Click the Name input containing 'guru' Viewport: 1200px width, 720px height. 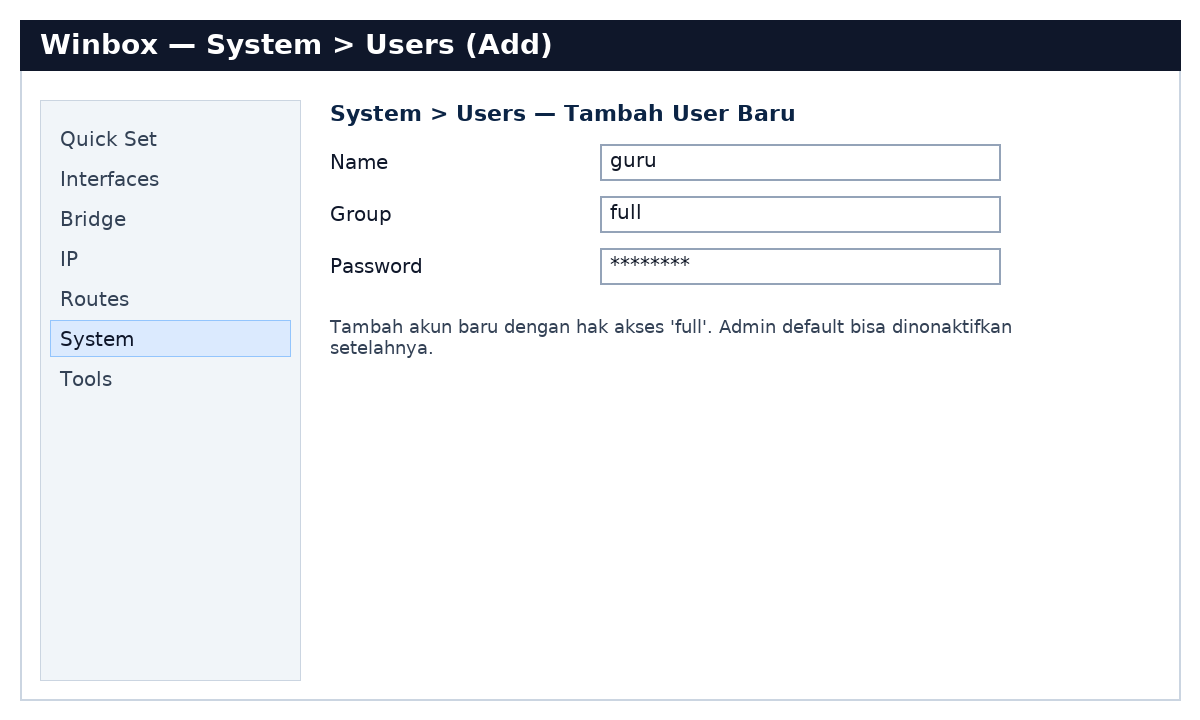[x=800, y=162]
